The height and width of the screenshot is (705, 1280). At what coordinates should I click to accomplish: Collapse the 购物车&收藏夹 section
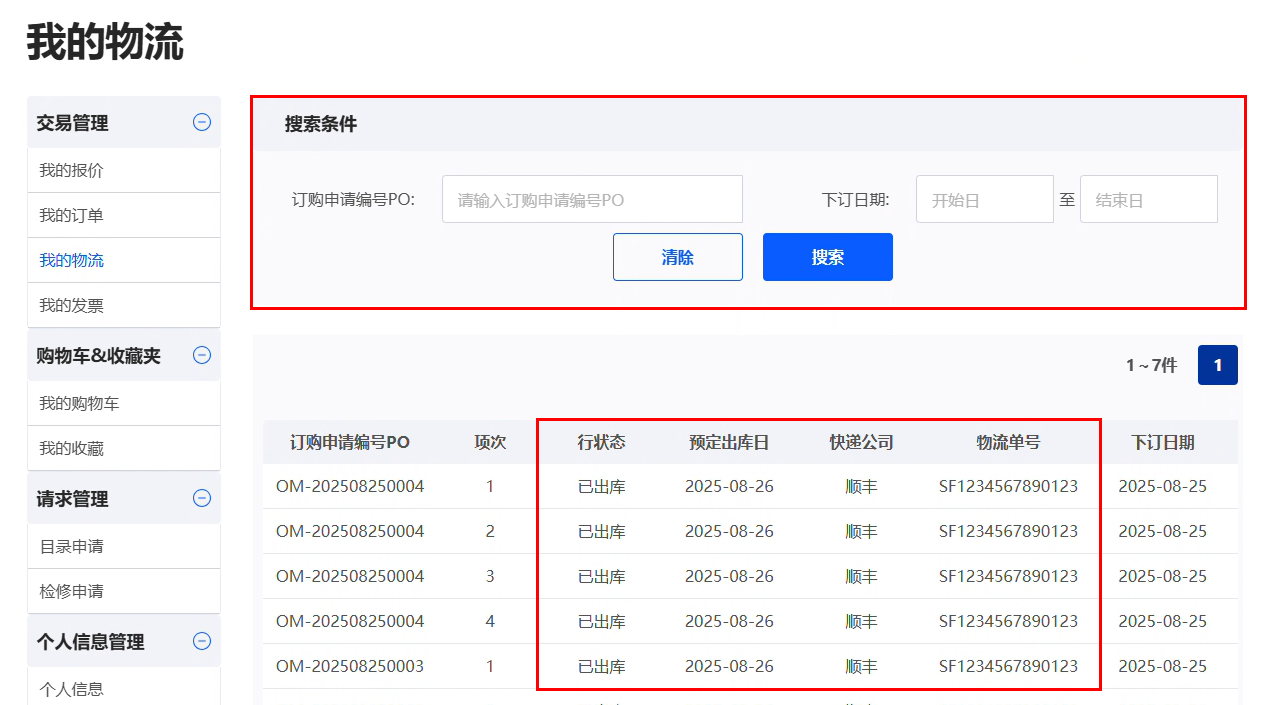tap(202, 355)
